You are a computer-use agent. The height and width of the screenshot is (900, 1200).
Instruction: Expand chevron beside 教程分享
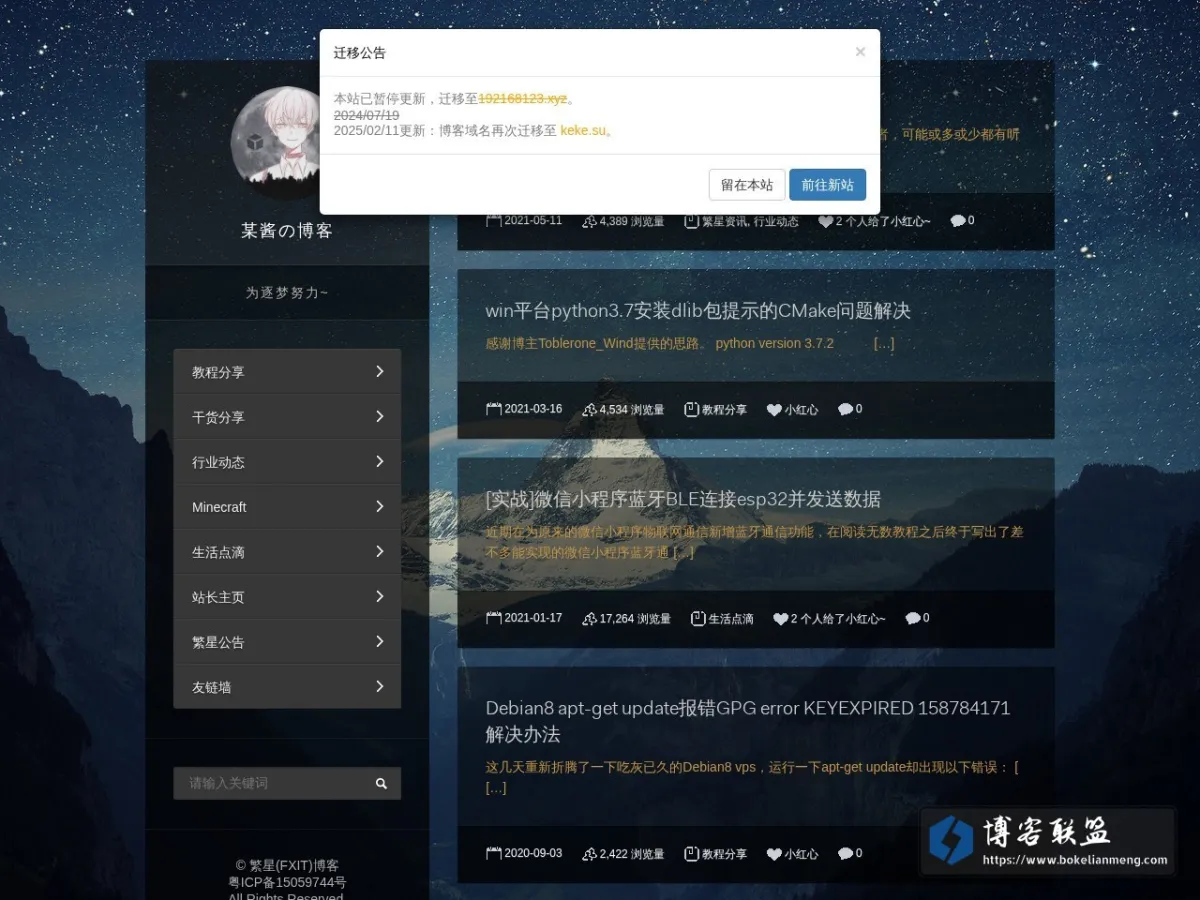[380, 371]
